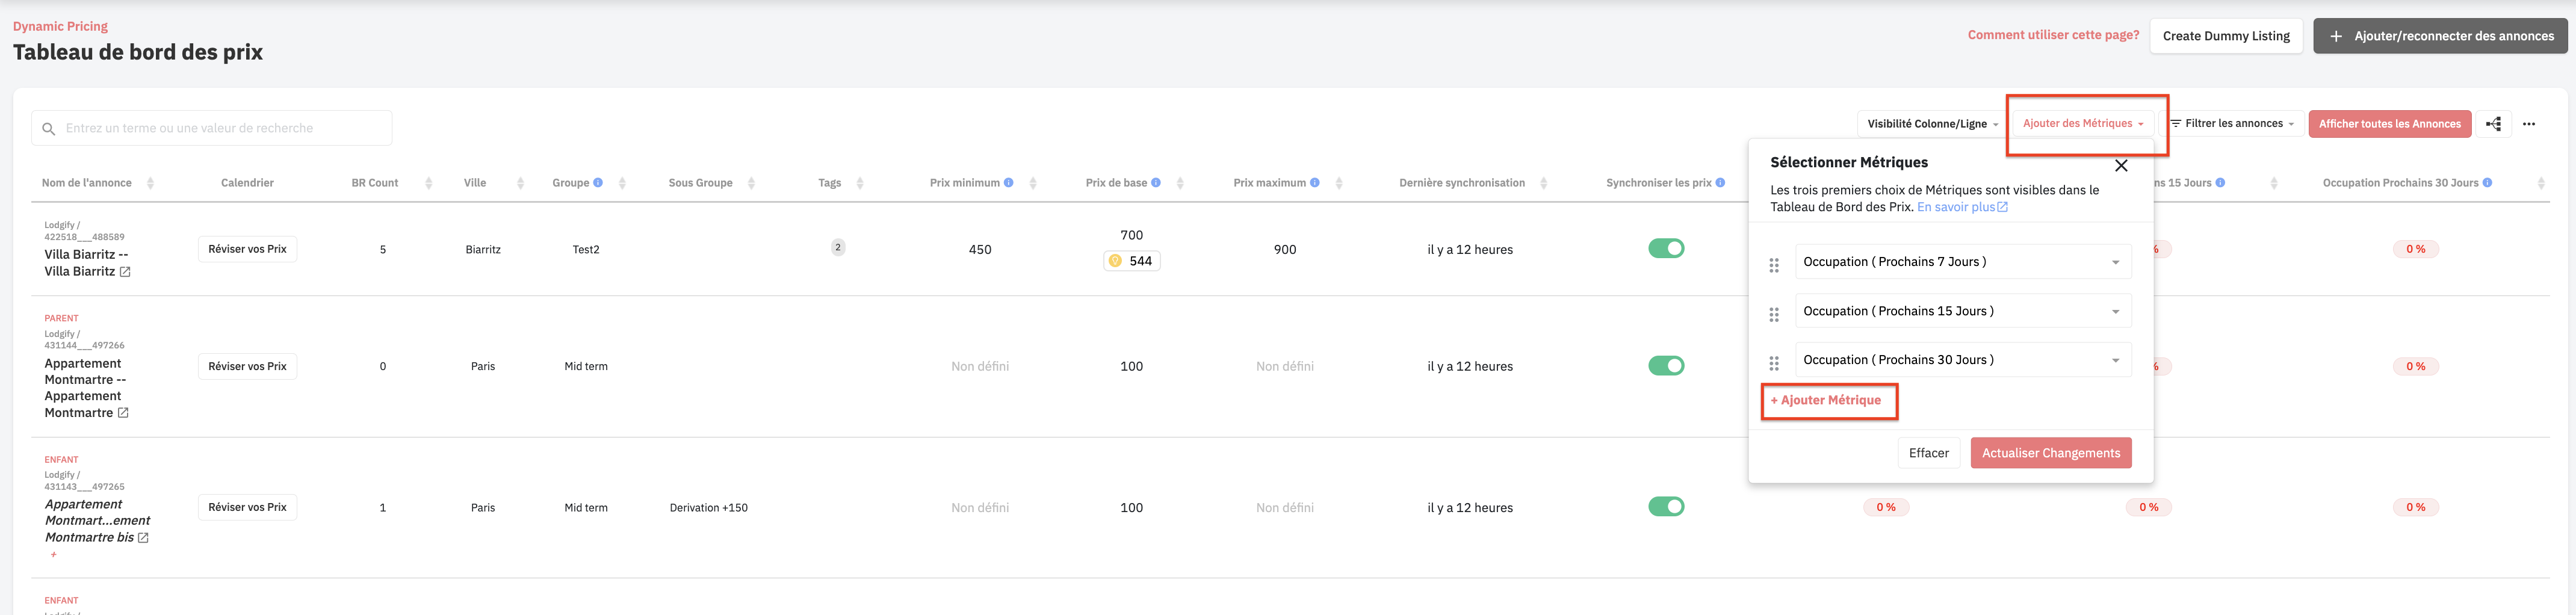Viewport: 2576px width, 615px height.
Task: Sort by Tags column
Action: [x=860, y=183]
